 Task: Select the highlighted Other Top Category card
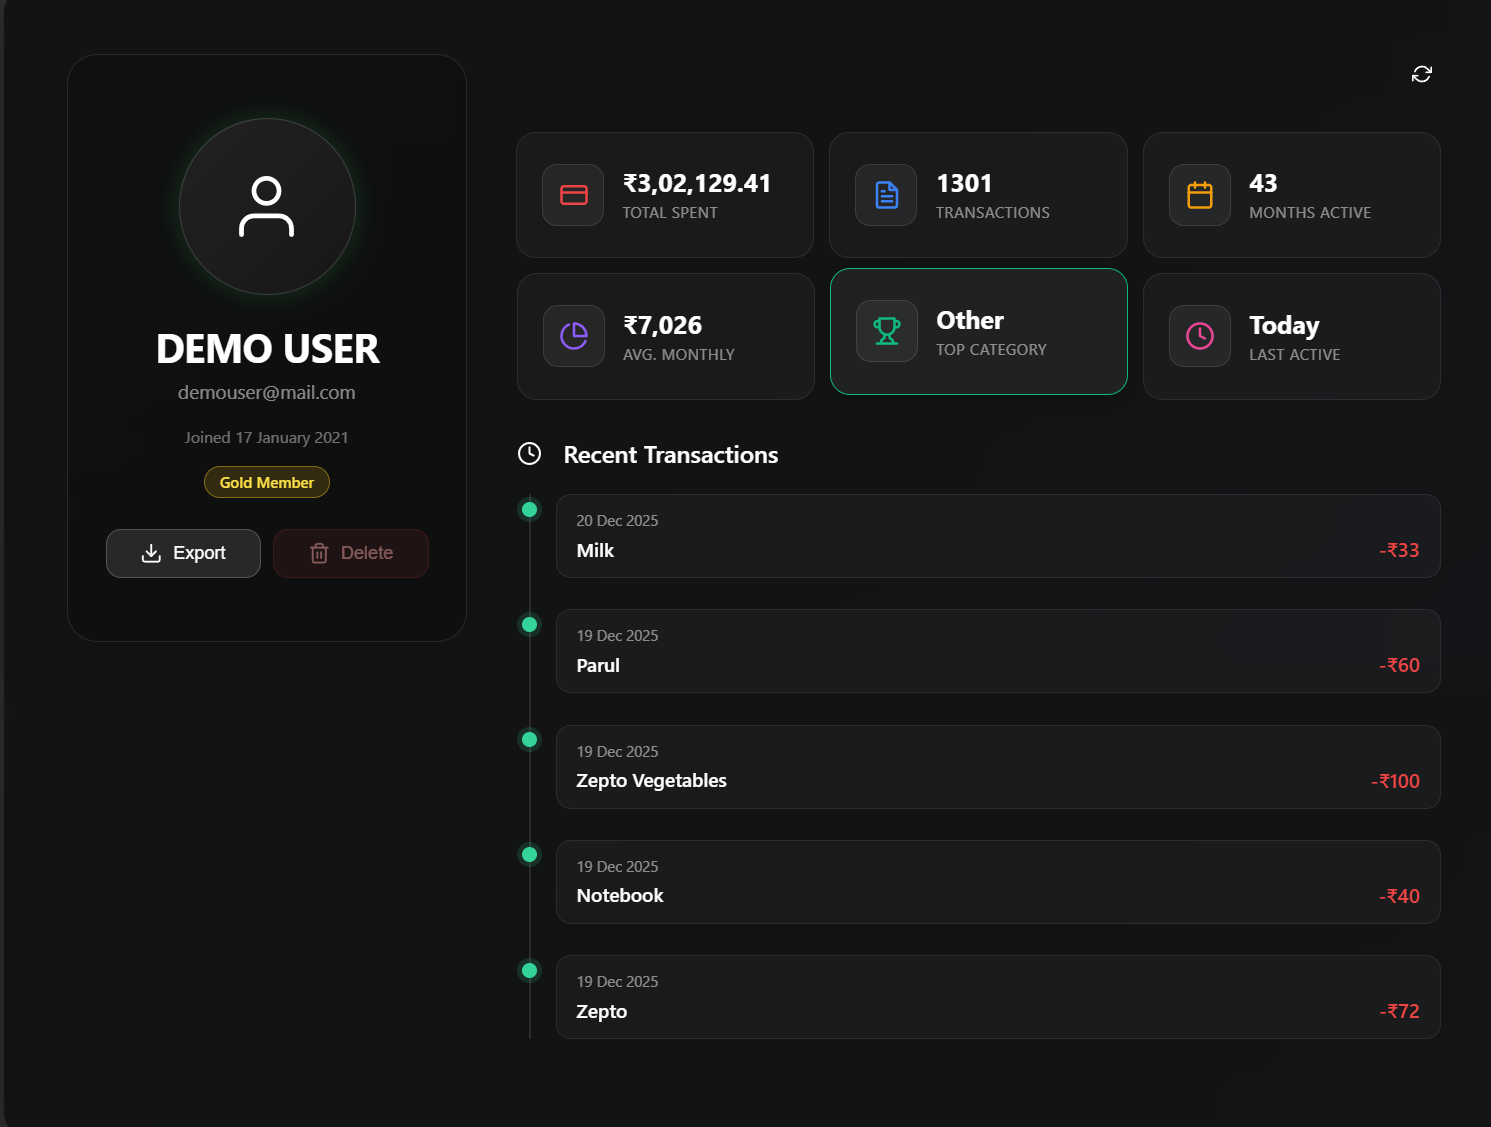pos(978,331)
